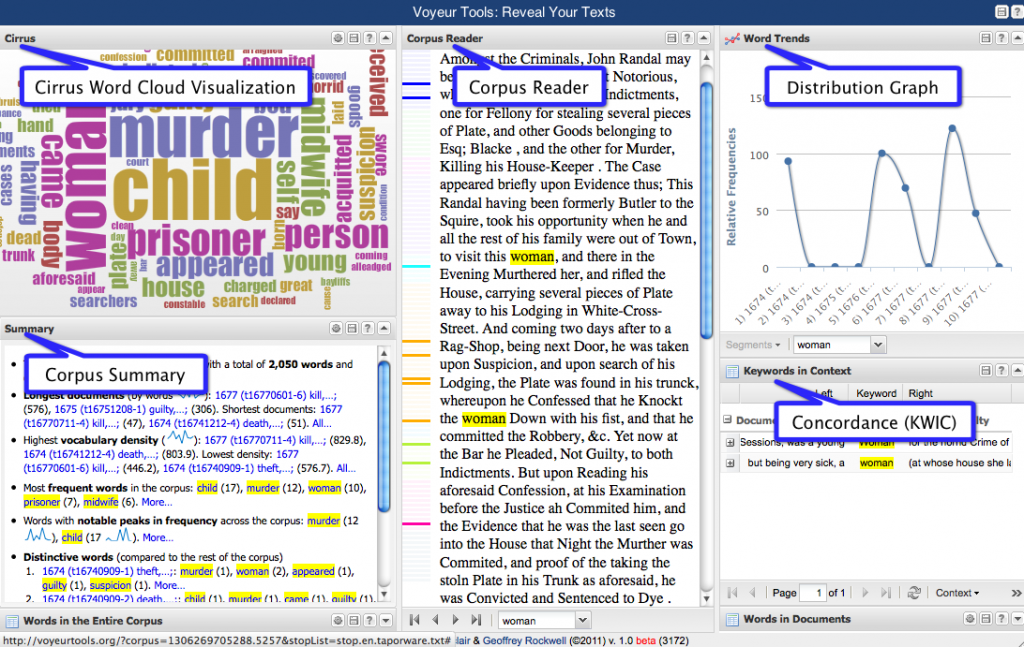Go to last document in Corpus Reader
Viewport: 1024px width, 647px height.
[476, 620]
